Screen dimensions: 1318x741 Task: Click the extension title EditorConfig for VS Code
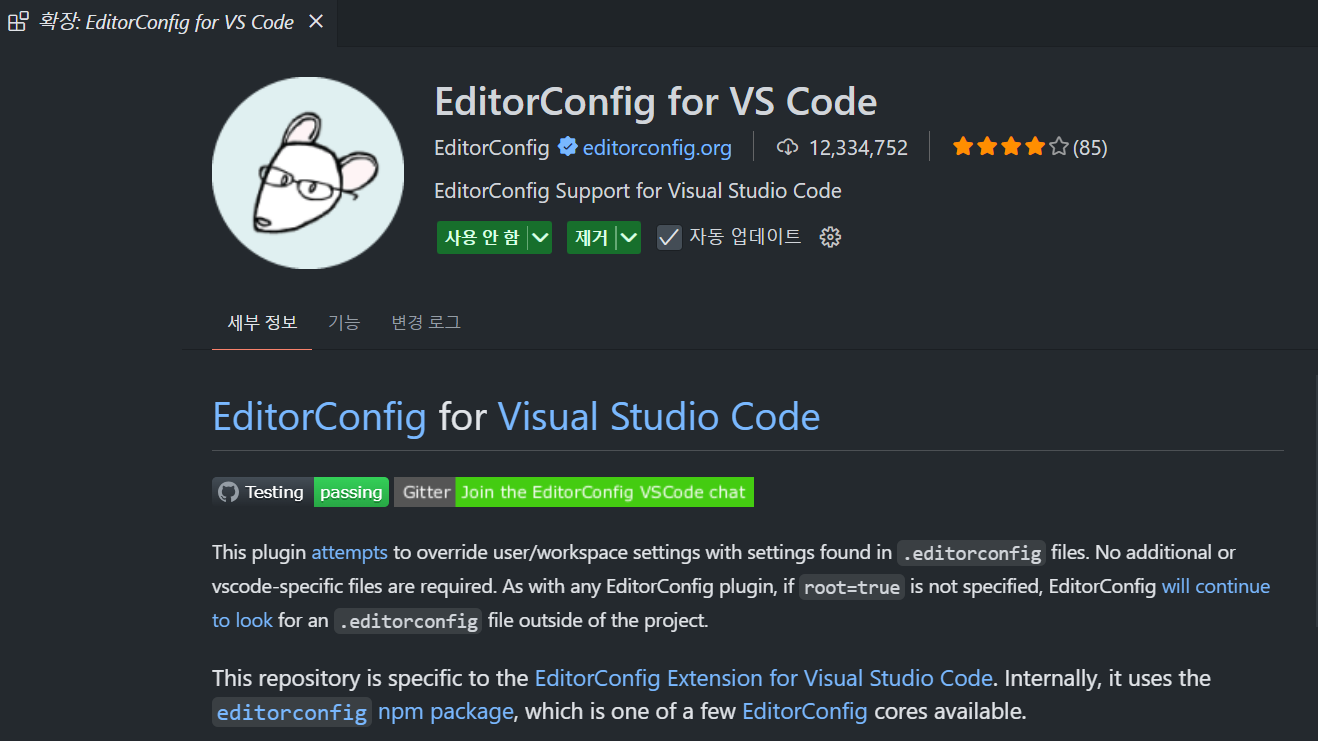[x=656, y=101]
